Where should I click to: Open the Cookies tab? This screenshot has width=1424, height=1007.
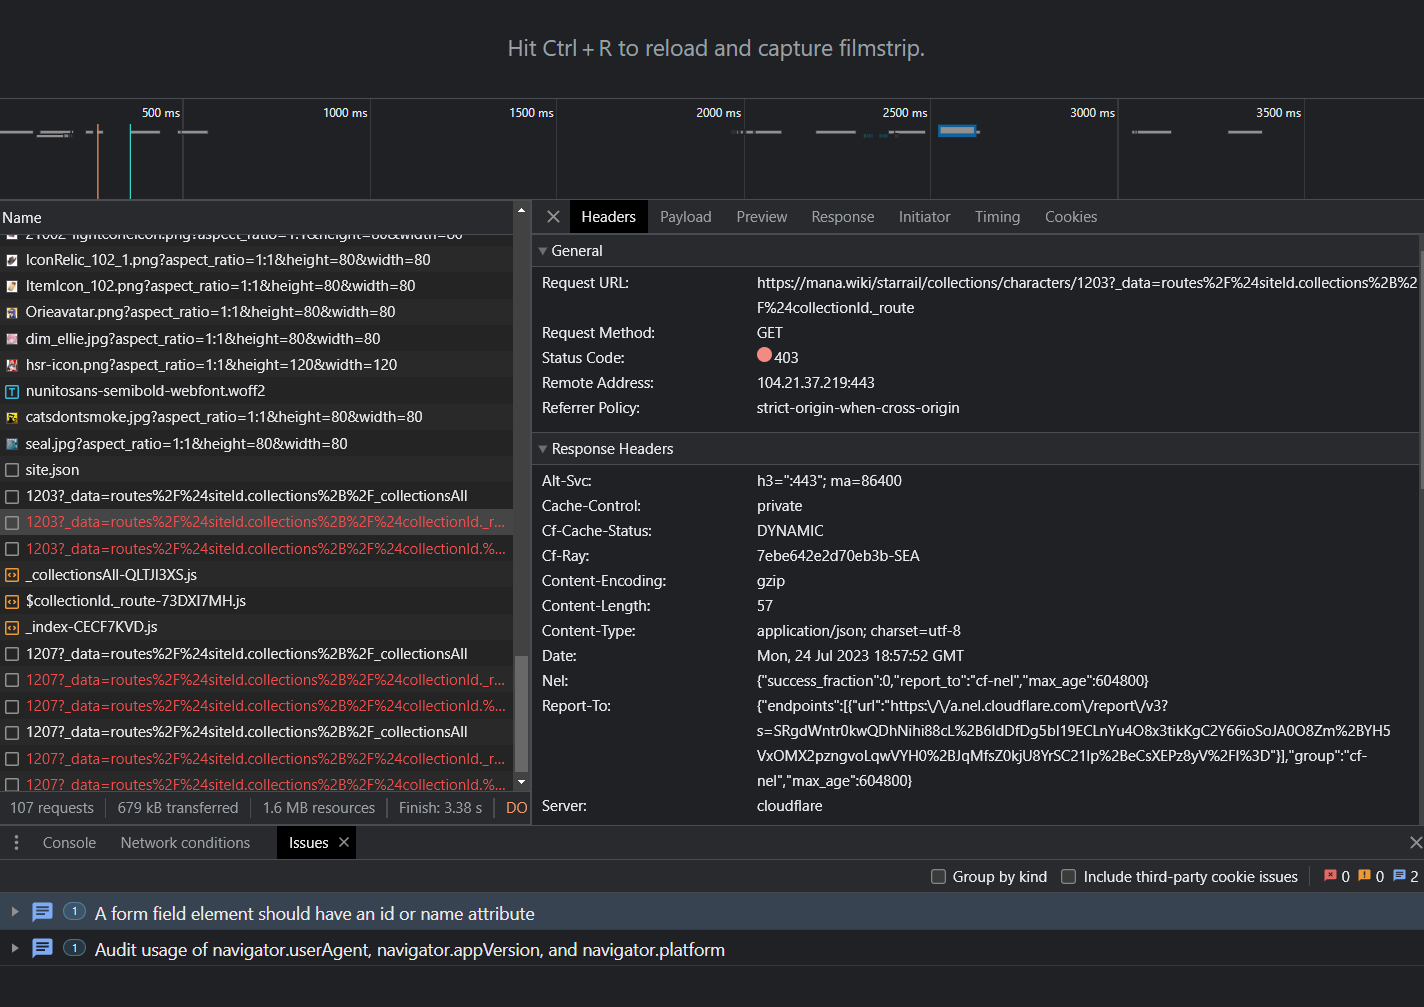pos(1070,217)
